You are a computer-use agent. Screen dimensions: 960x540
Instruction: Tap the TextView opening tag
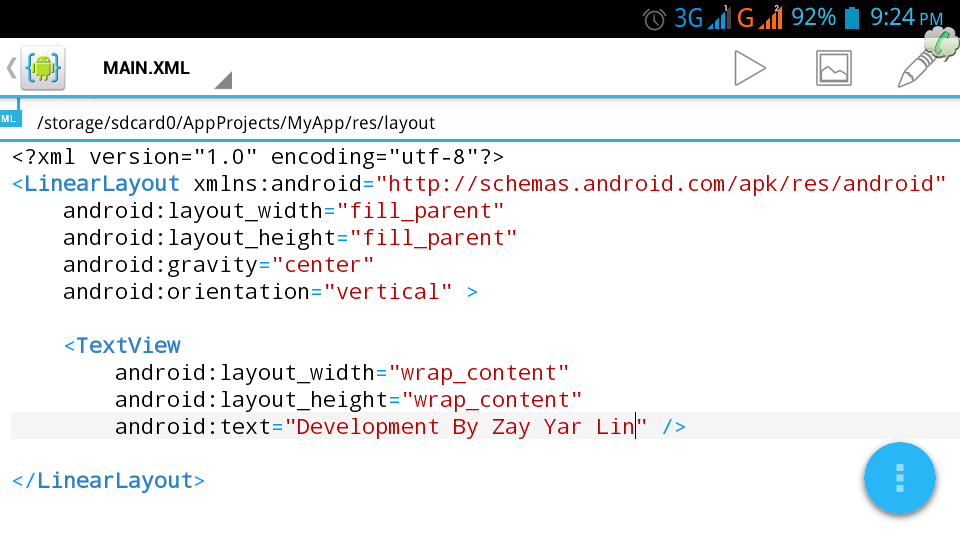click(122, 346)
